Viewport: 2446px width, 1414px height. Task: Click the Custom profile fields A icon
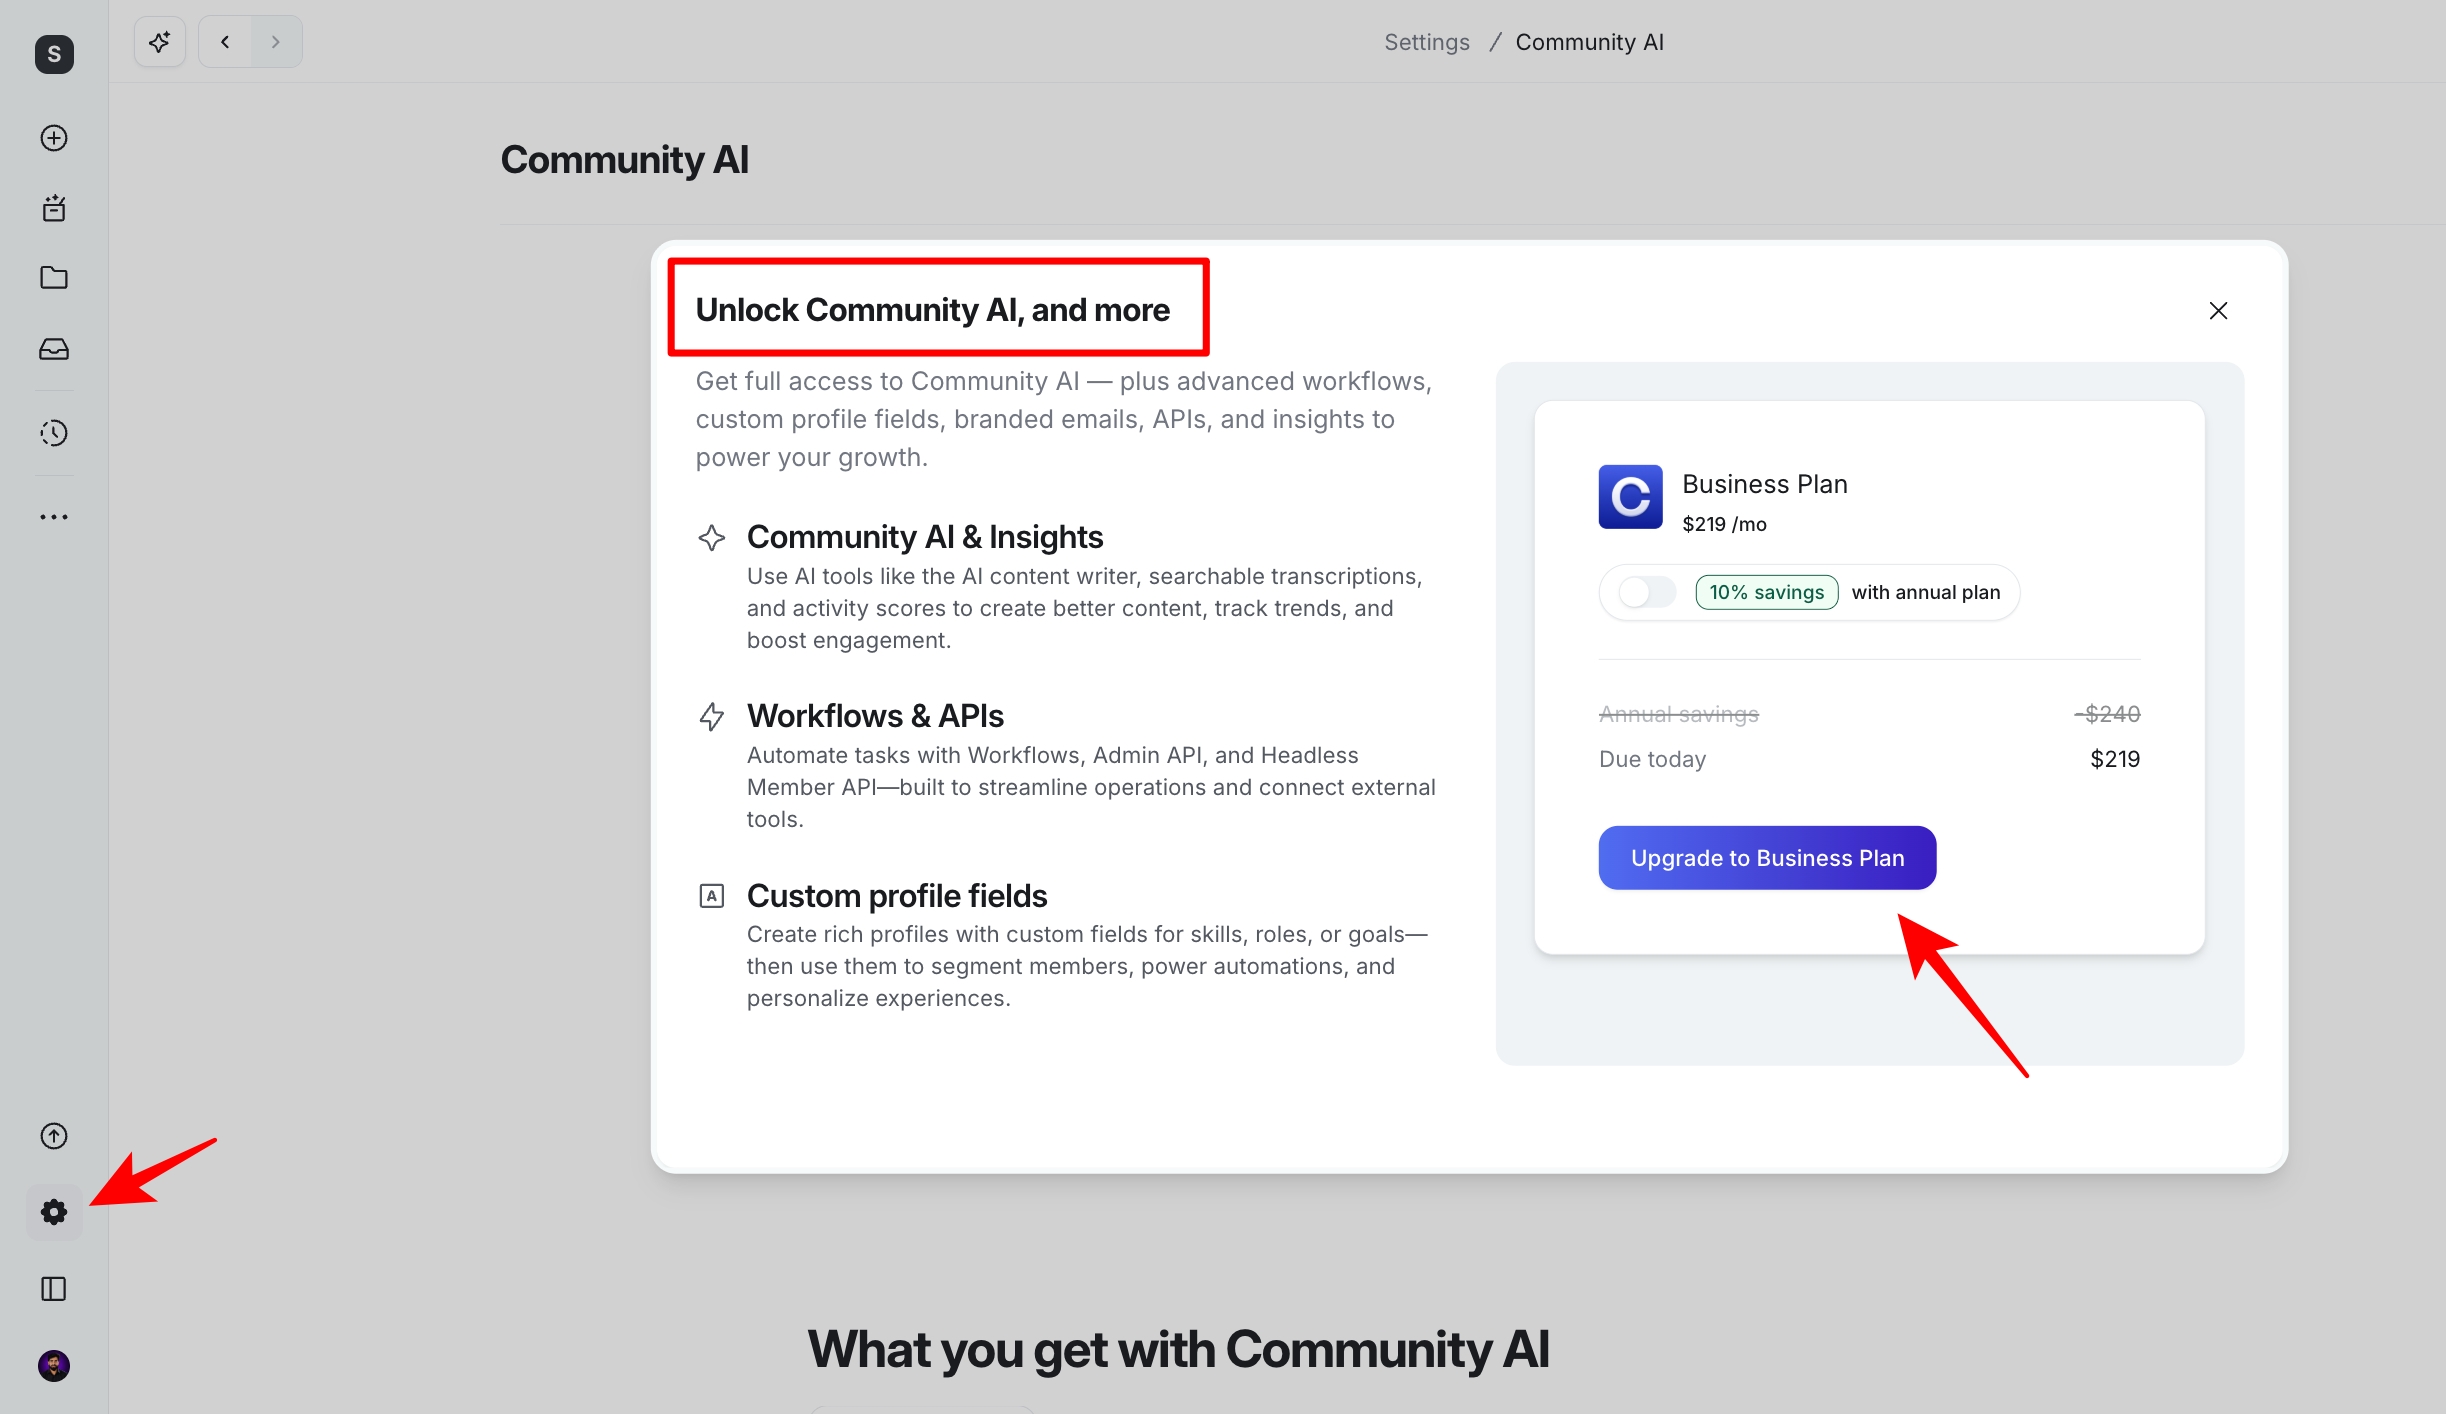711,896
